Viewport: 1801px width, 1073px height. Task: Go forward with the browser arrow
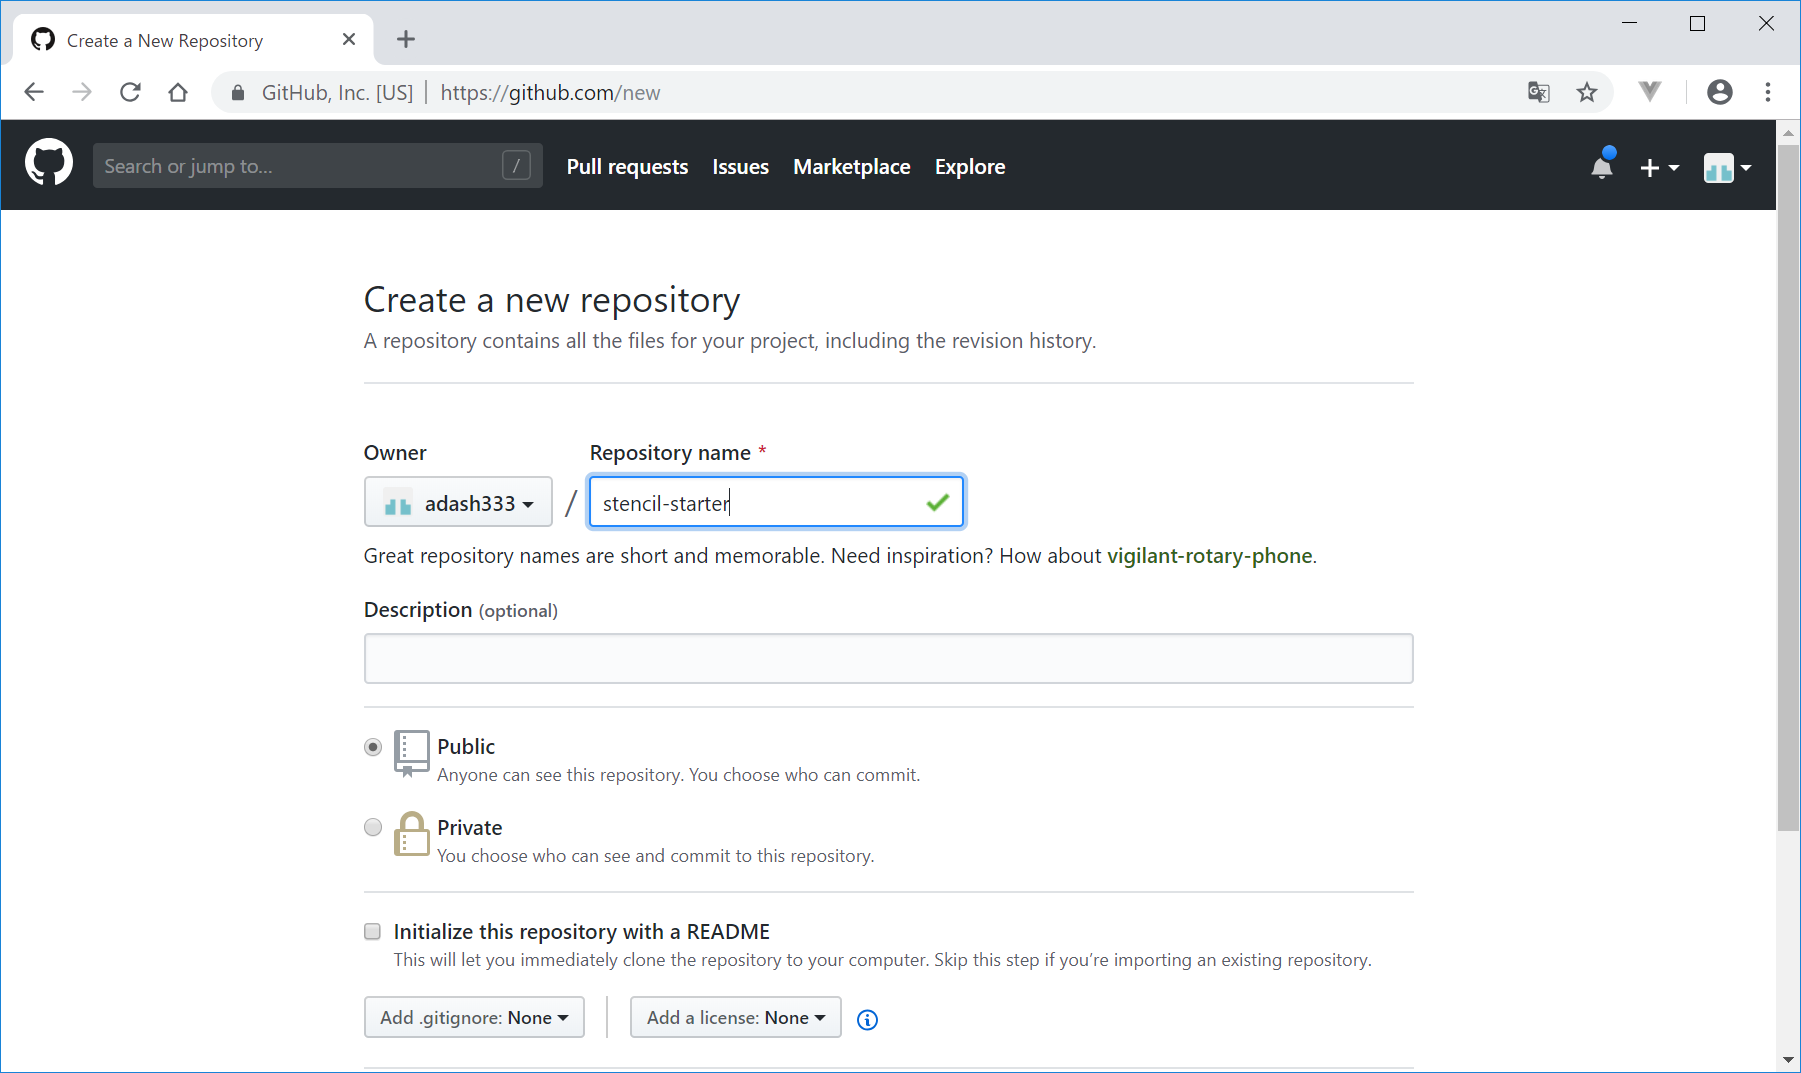(82, 92)
